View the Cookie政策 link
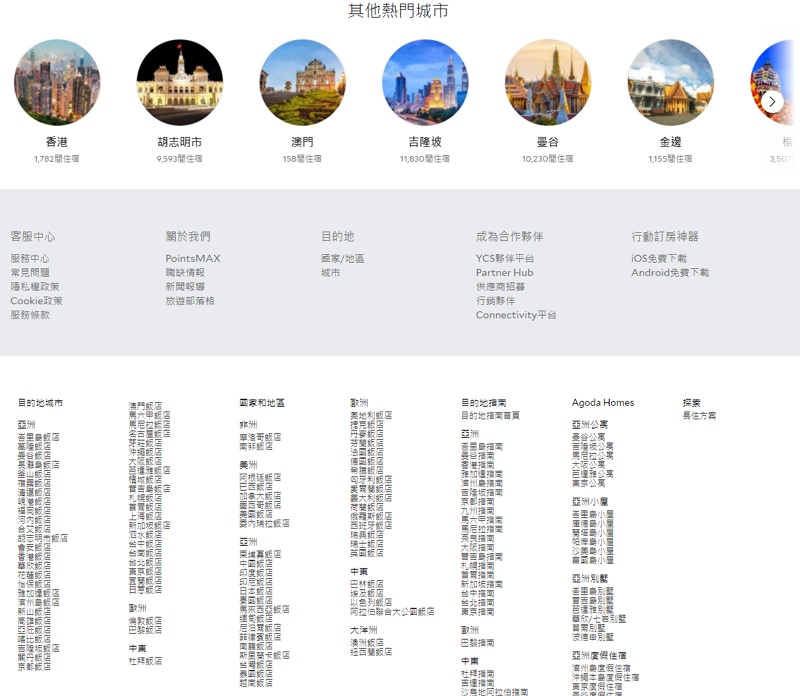The width and height of the screenshot is (800, 696). (36, 301)
